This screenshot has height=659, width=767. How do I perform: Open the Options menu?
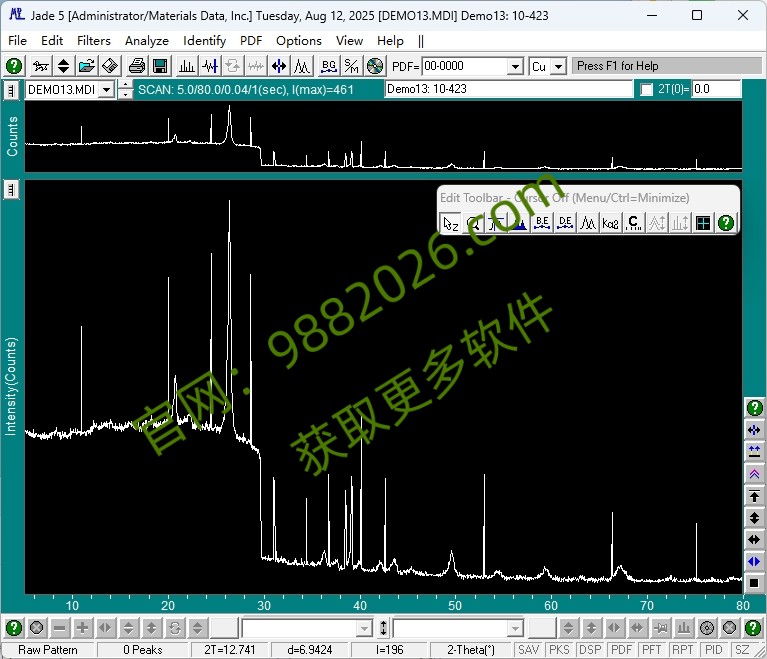point(299,41)
